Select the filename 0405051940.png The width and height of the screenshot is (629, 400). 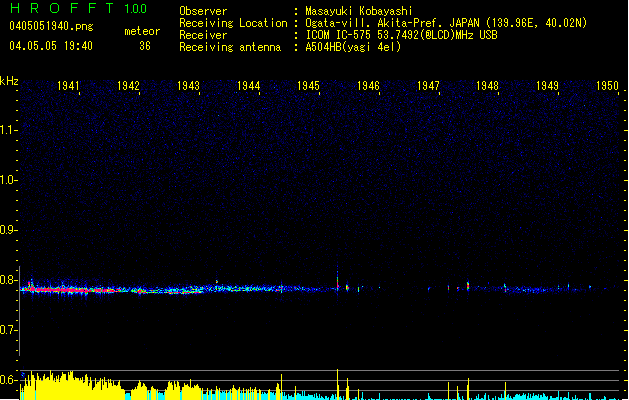(51, 26)
